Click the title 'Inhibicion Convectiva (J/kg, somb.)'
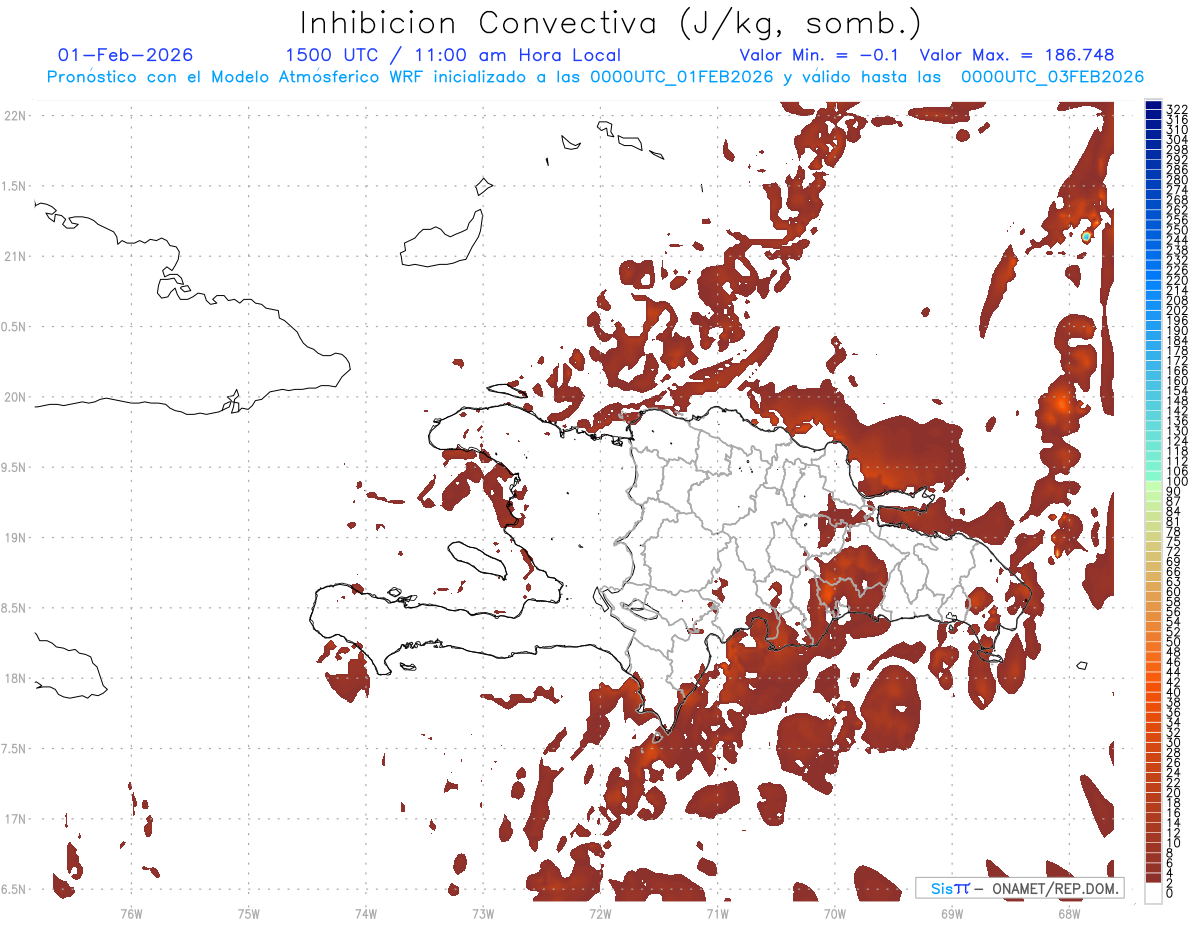 coord(611,23)
